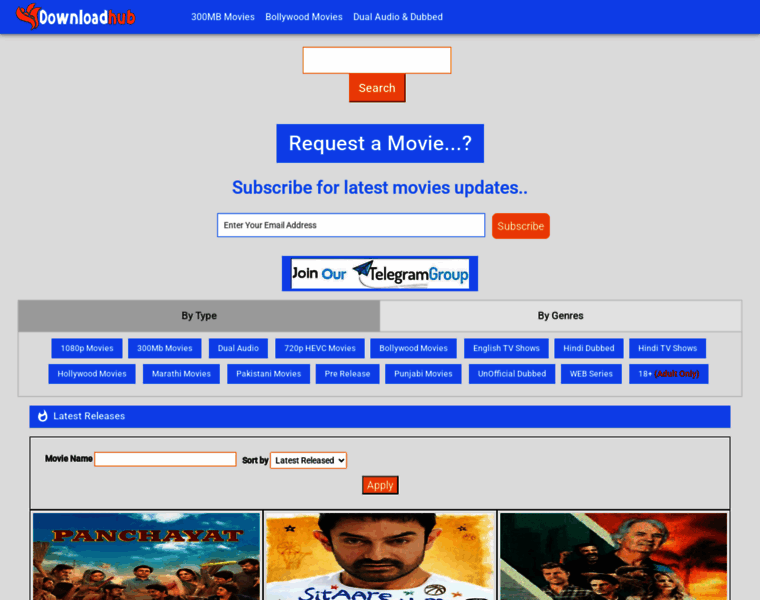Open Hindi Dubbed category

pos(588,348)
